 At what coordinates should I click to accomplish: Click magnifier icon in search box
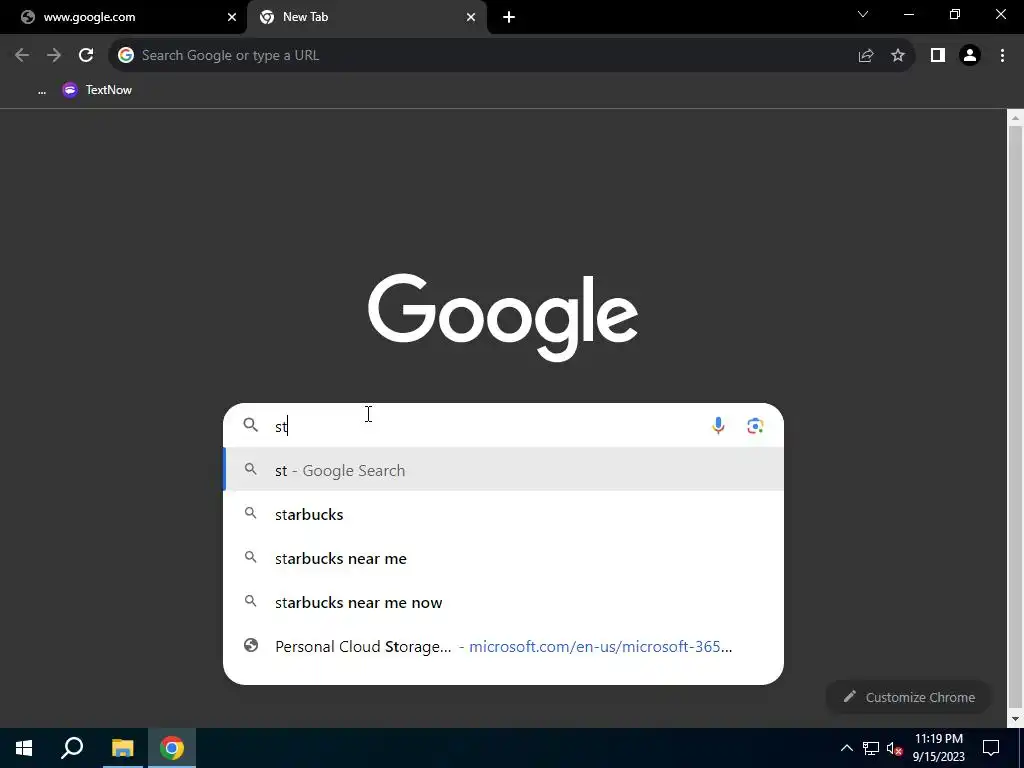(251, 425)
